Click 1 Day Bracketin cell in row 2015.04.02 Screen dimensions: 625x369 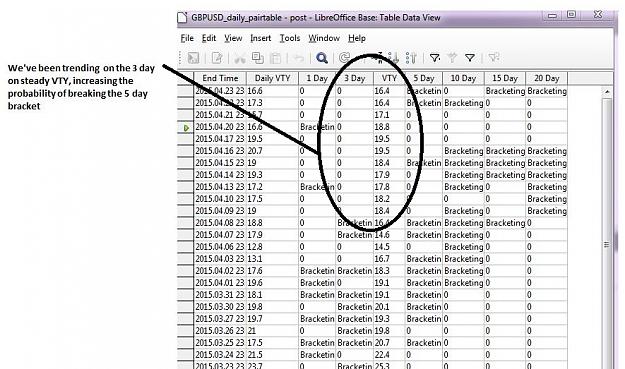click(317, 271)
